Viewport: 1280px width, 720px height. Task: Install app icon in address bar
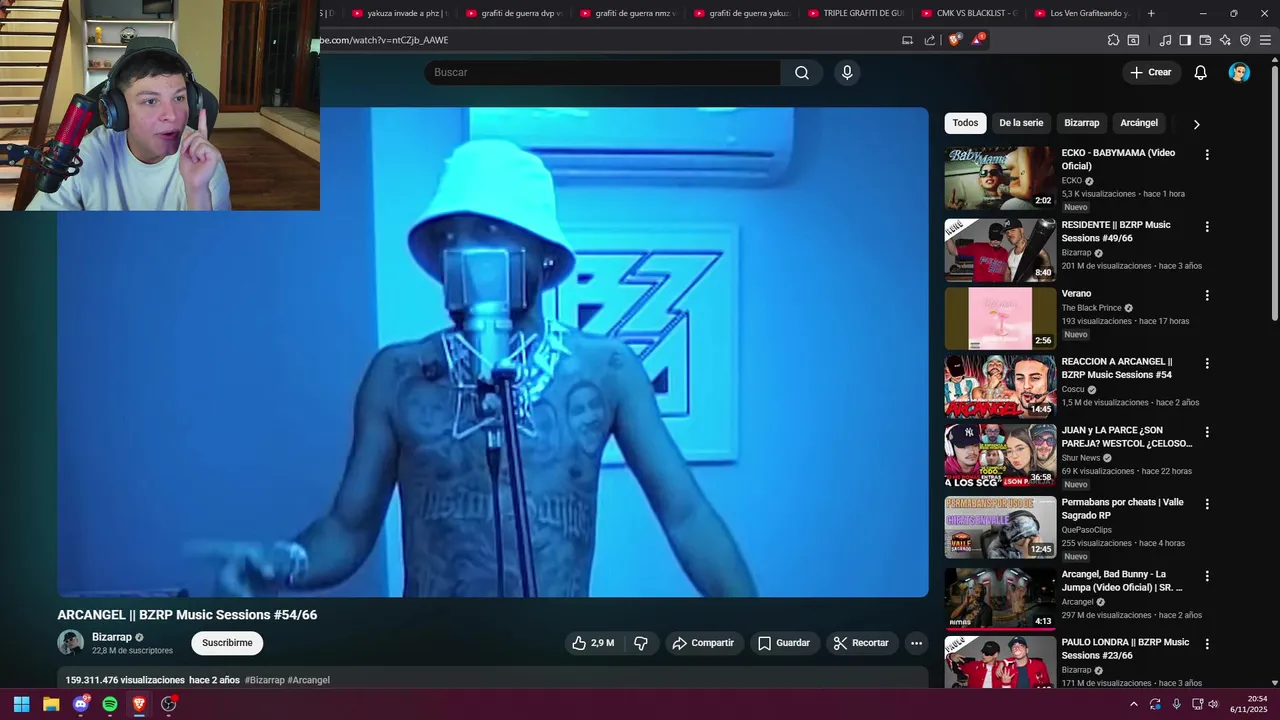(907, 40)
